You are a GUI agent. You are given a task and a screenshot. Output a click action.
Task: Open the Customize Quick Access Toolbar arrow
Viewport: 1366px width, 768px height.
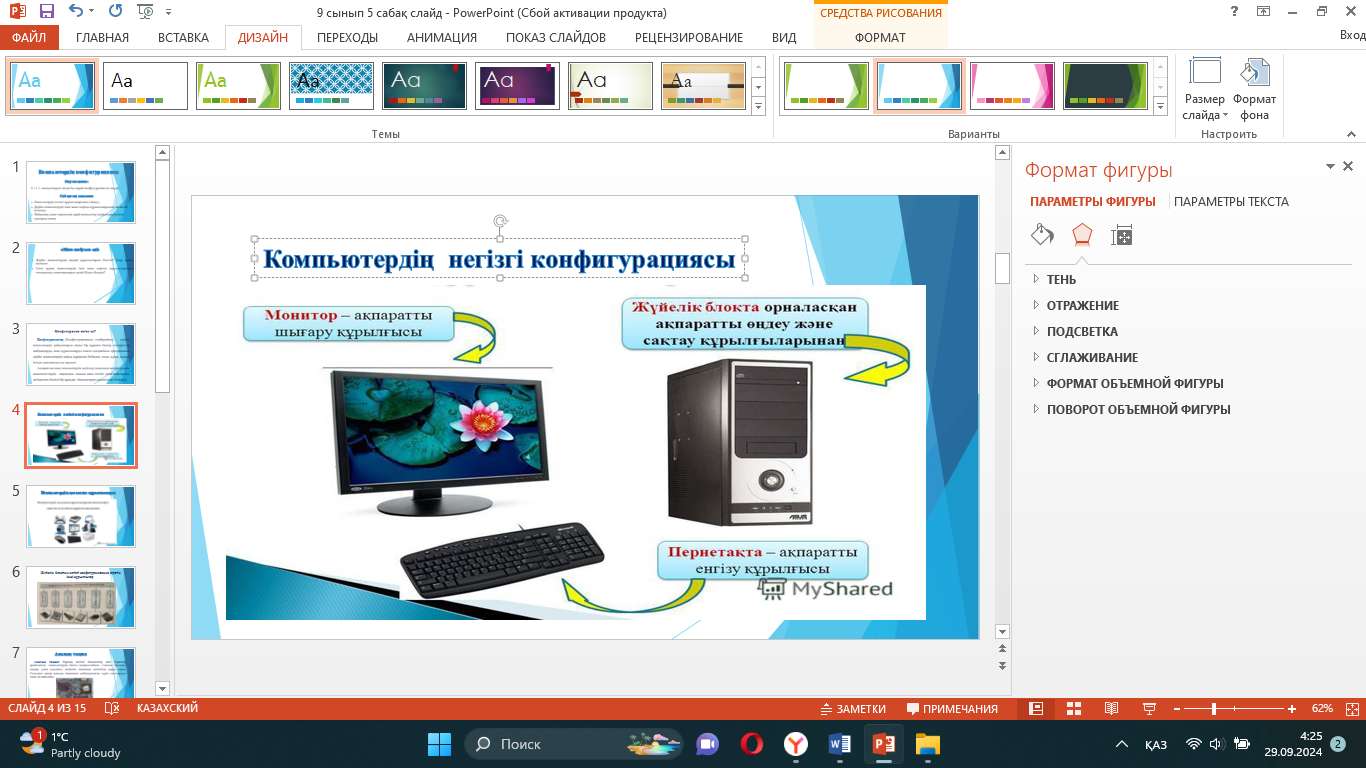click(167, 13)
